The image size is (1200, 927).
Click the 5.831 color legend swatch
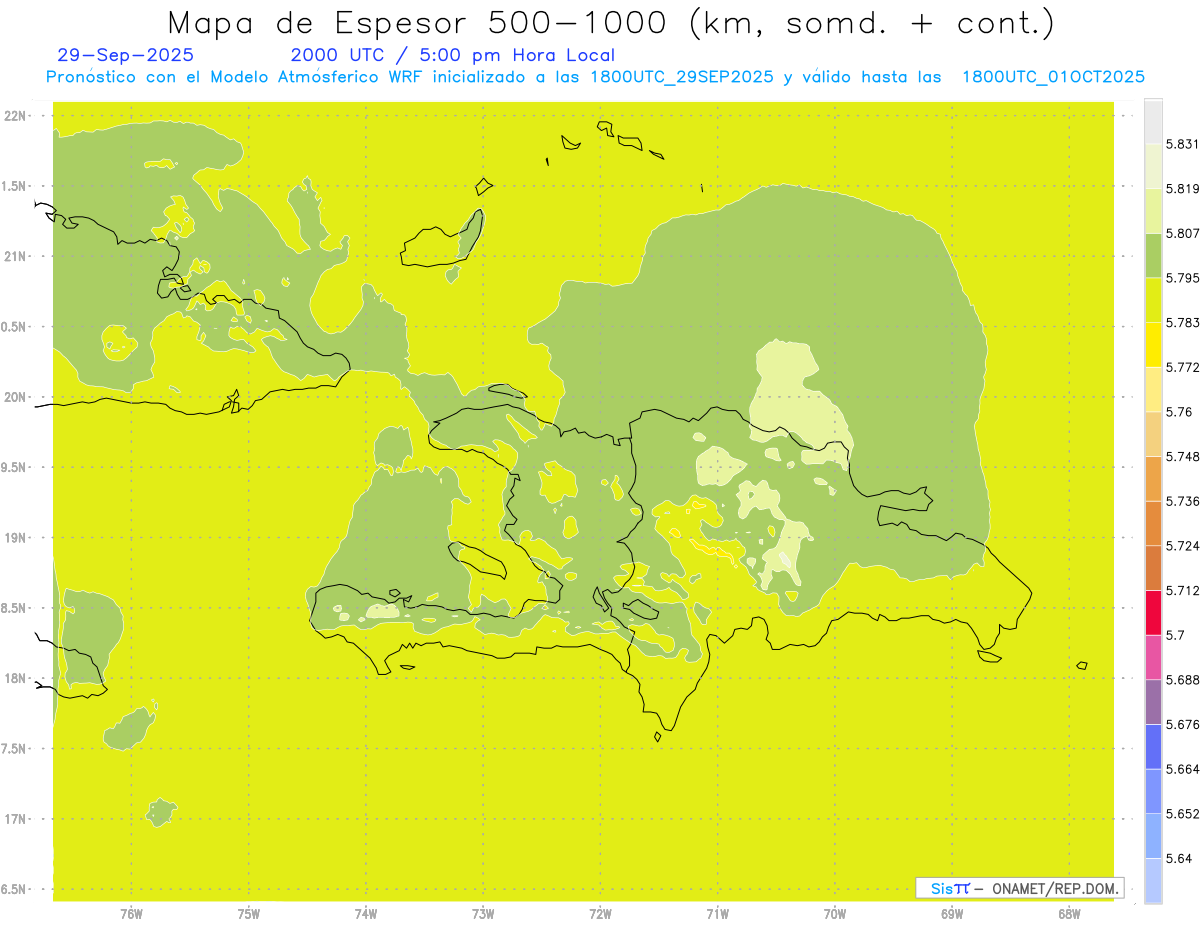point(1153,121)
